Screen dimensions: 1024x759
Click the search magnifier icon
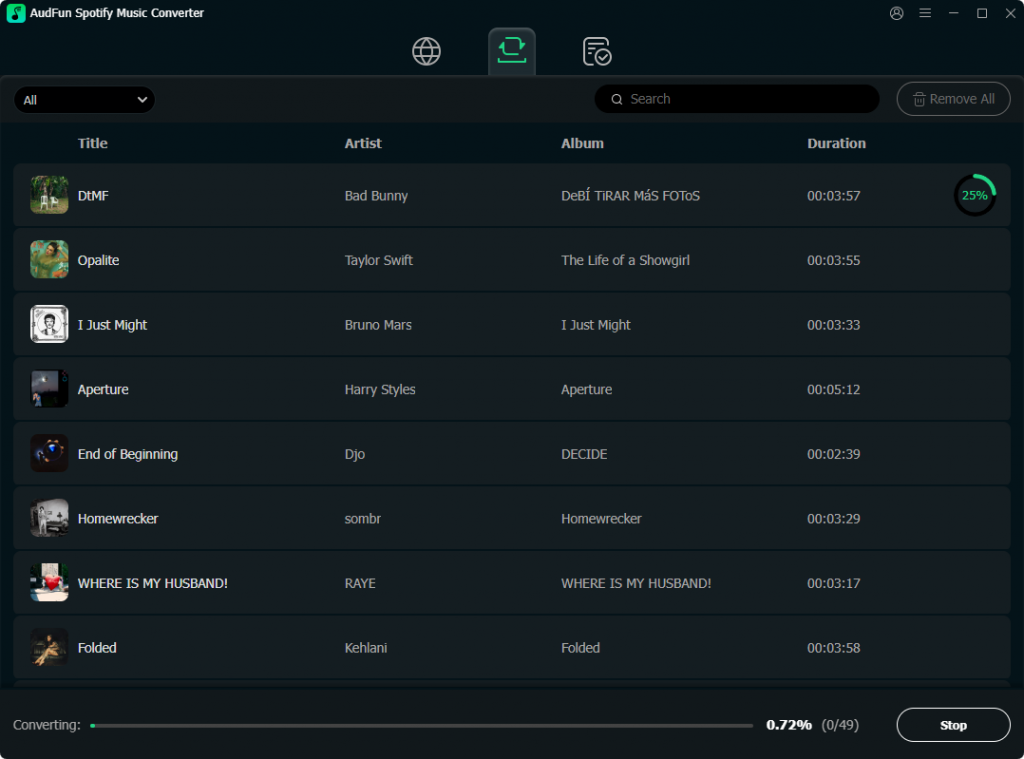617,99
